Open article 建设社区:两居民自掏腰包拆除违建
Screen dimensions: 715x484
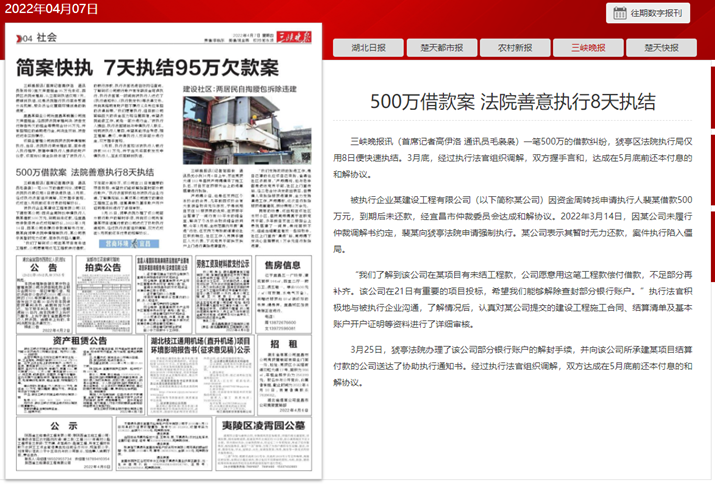click(x=240, y=89)
